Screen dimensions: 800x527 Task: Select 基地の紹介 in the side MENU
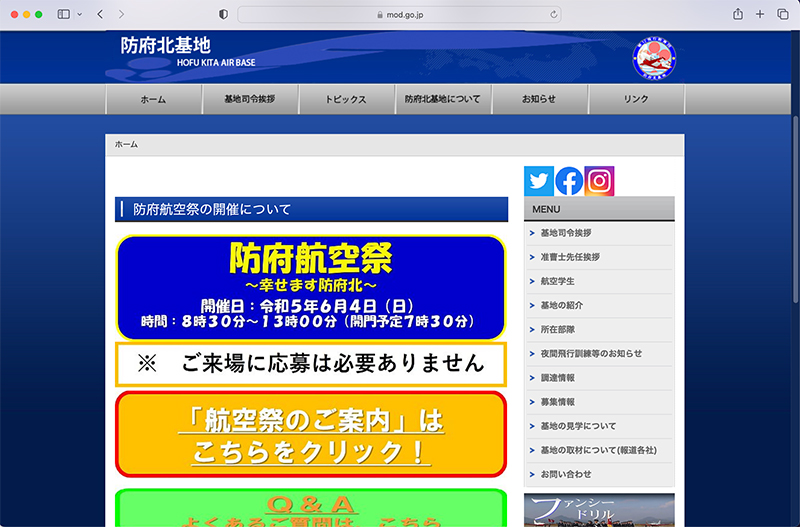tap(599, 305)
